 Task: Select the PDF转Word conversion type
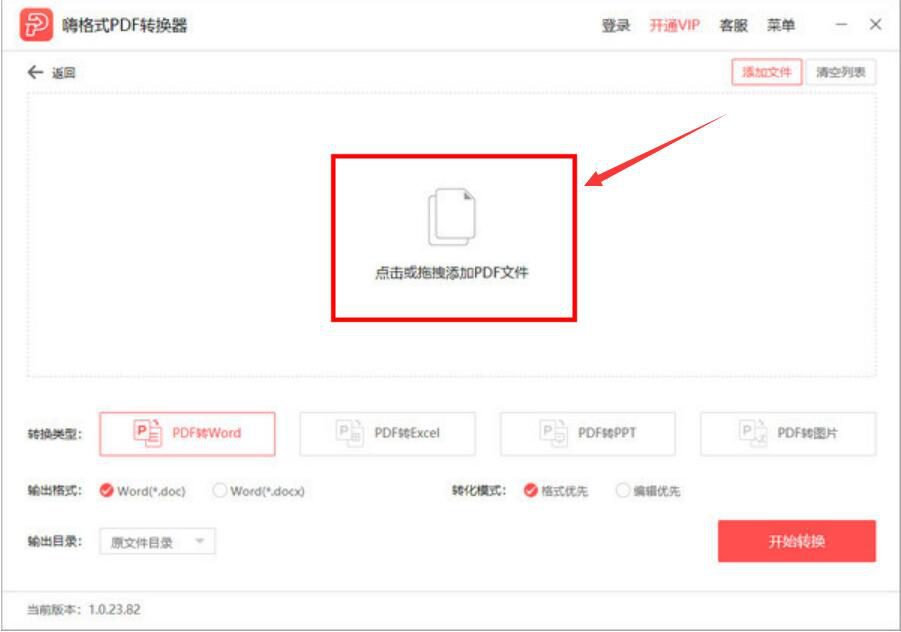coord(187,434)
